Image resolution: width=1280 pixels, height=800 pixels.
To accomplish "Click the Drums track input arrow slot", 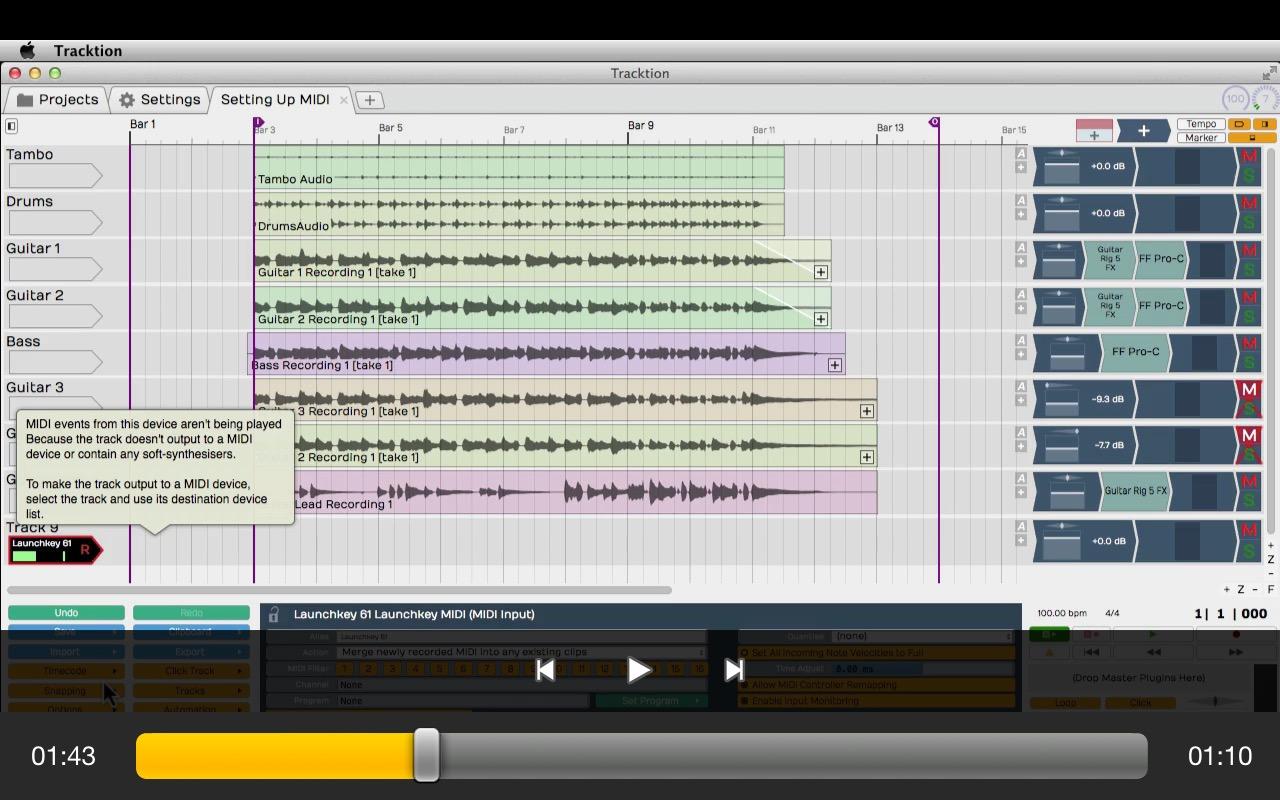I will pos(55,222).
